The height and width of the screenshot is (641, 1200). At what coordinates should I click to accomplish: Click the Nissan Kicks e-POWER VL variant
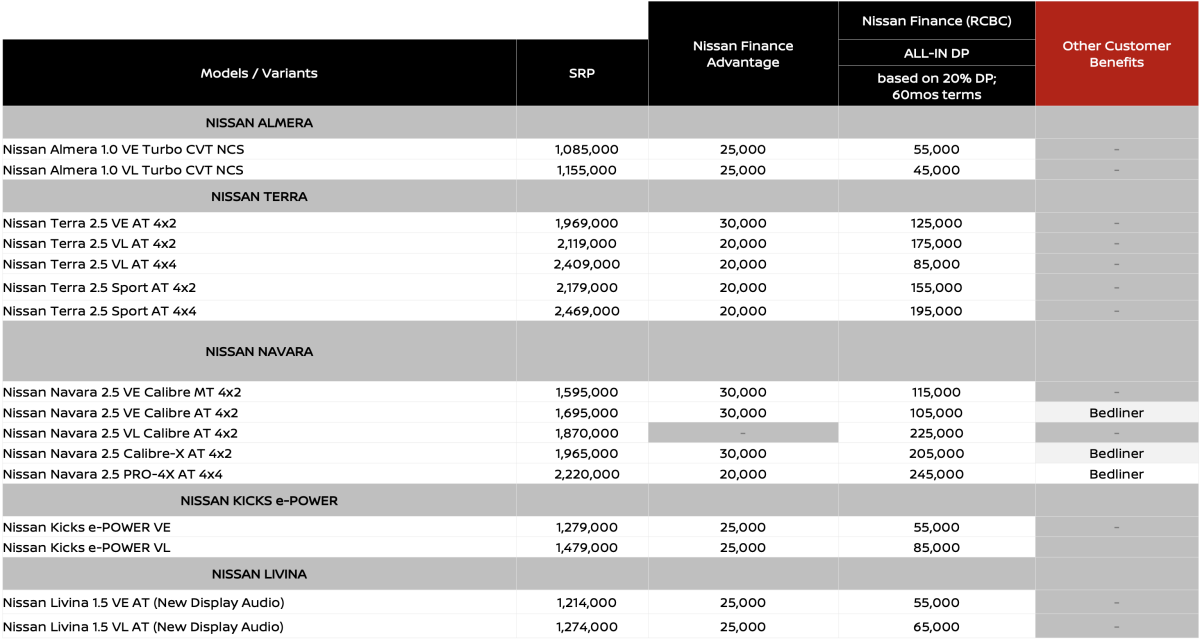pos(87,547)
